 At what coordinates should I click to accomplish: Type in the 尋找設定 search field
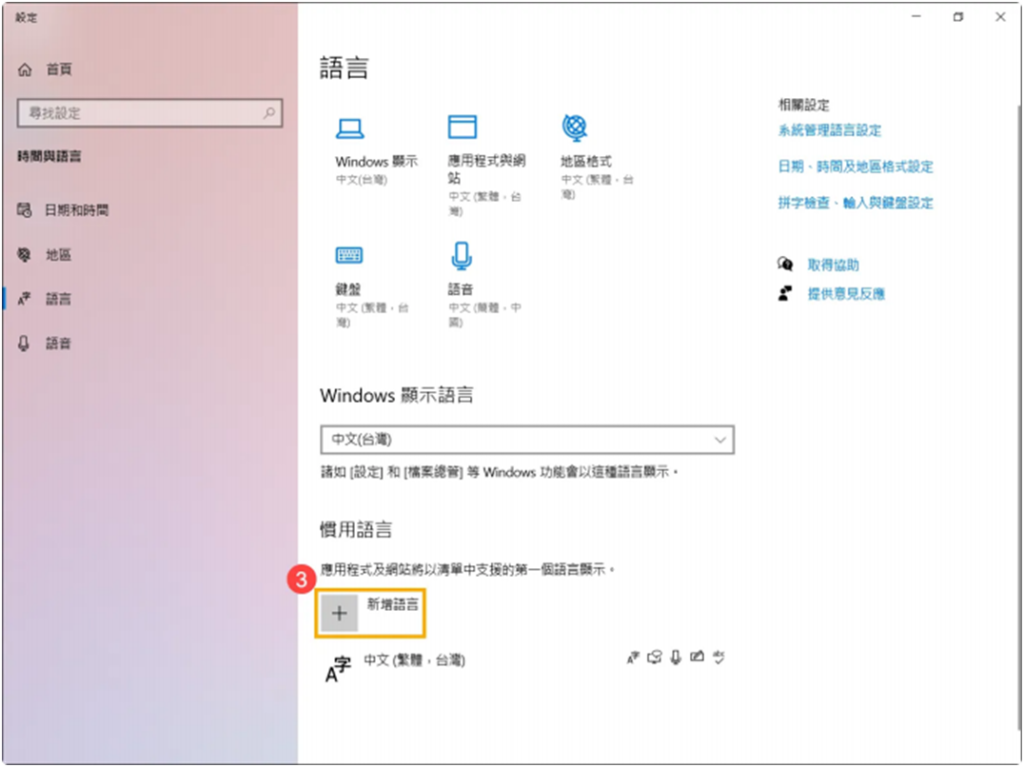(140, 114)
